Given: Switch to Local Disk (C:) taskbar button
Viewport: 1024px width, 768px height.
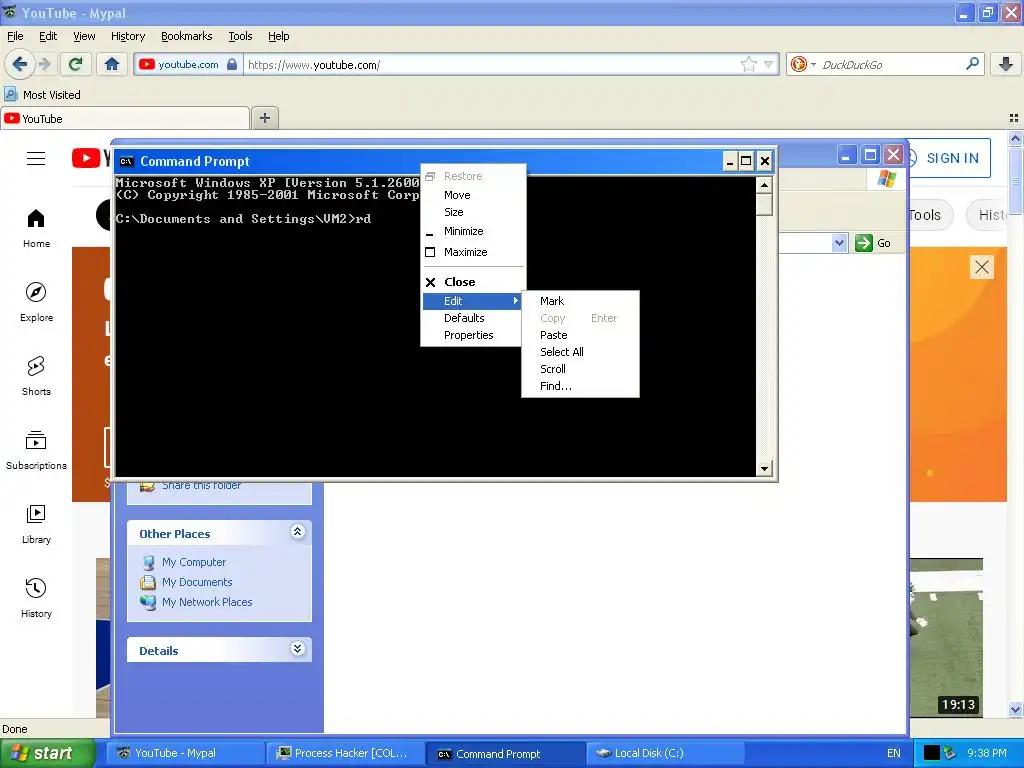Looking at the screenshot, I should coord(665,753).
